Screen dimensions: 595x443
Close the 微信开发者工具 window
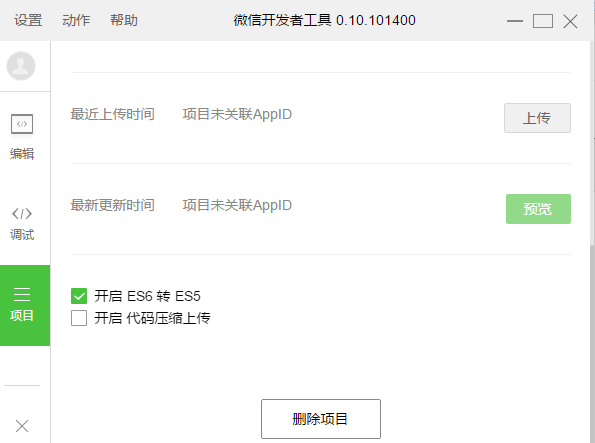(x=570, y=21)
